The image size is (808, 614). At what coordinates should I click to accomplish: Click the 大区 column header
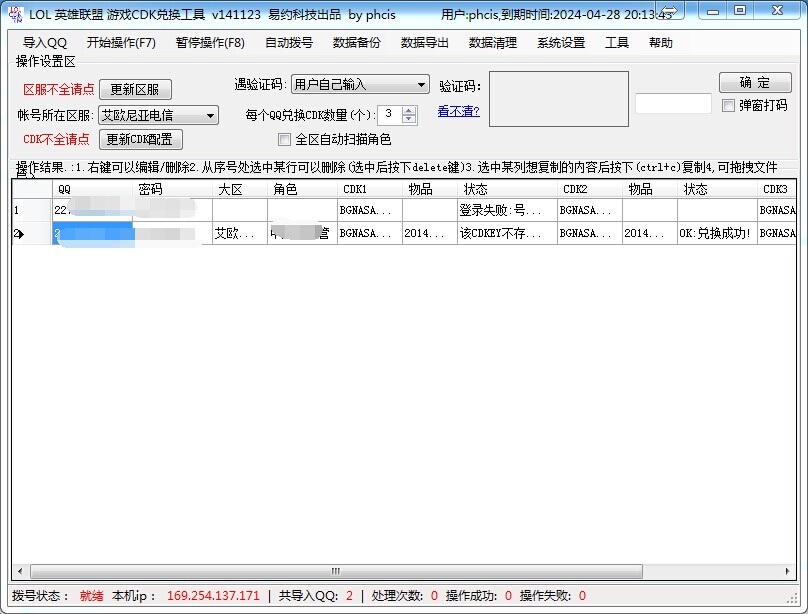click(x=240, y=189)
